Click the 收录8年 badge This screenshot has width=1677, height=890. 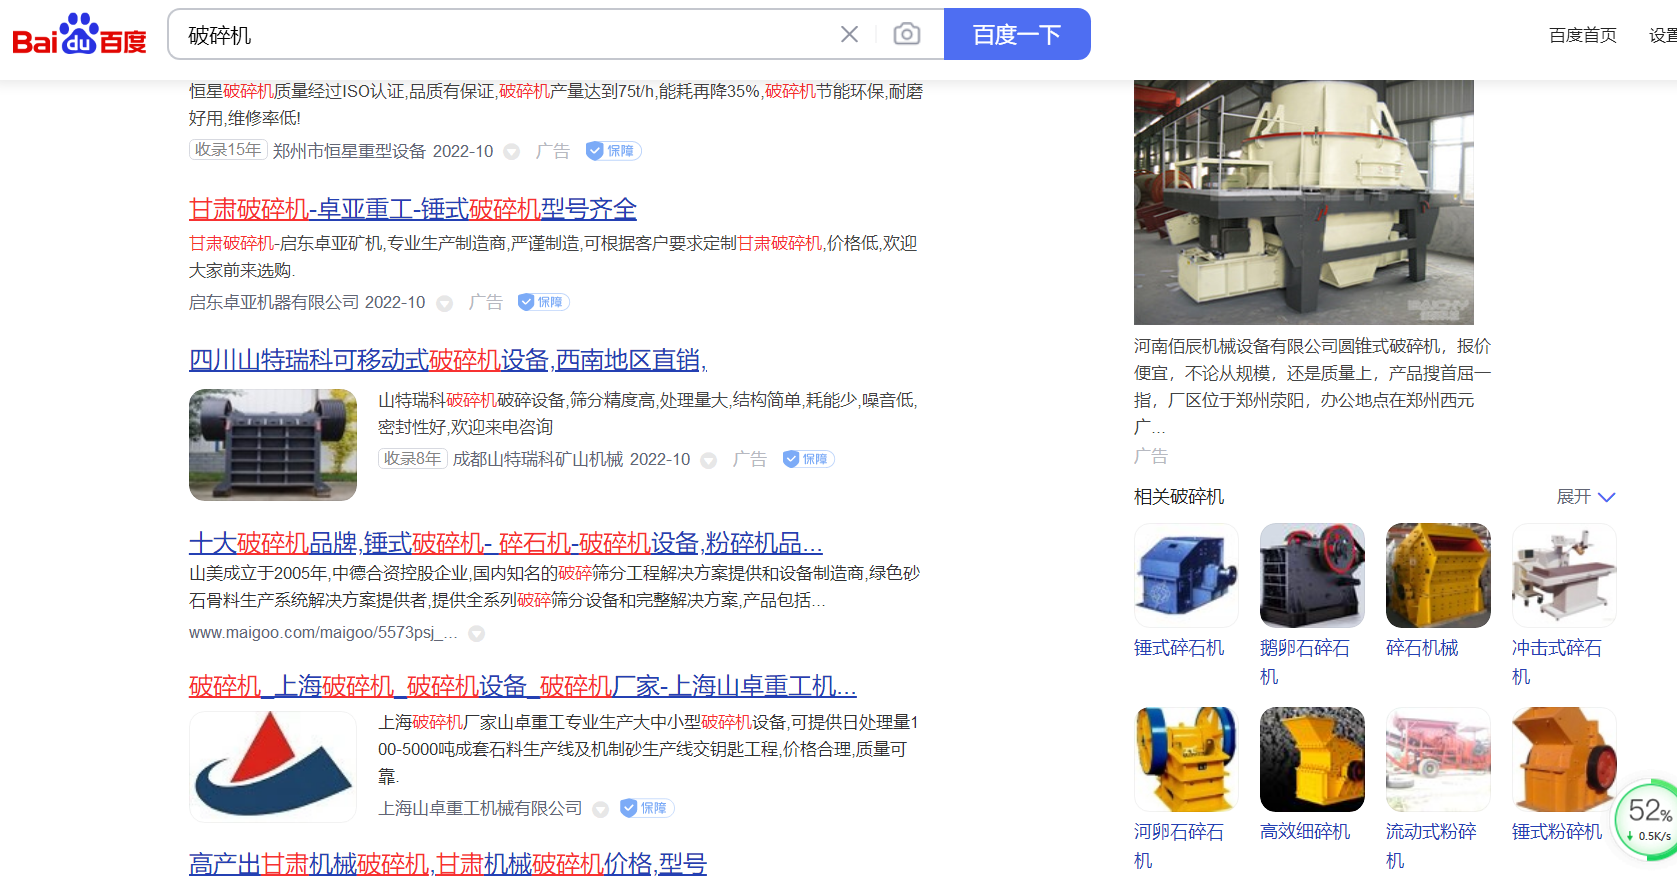click(x=413, y=458)
